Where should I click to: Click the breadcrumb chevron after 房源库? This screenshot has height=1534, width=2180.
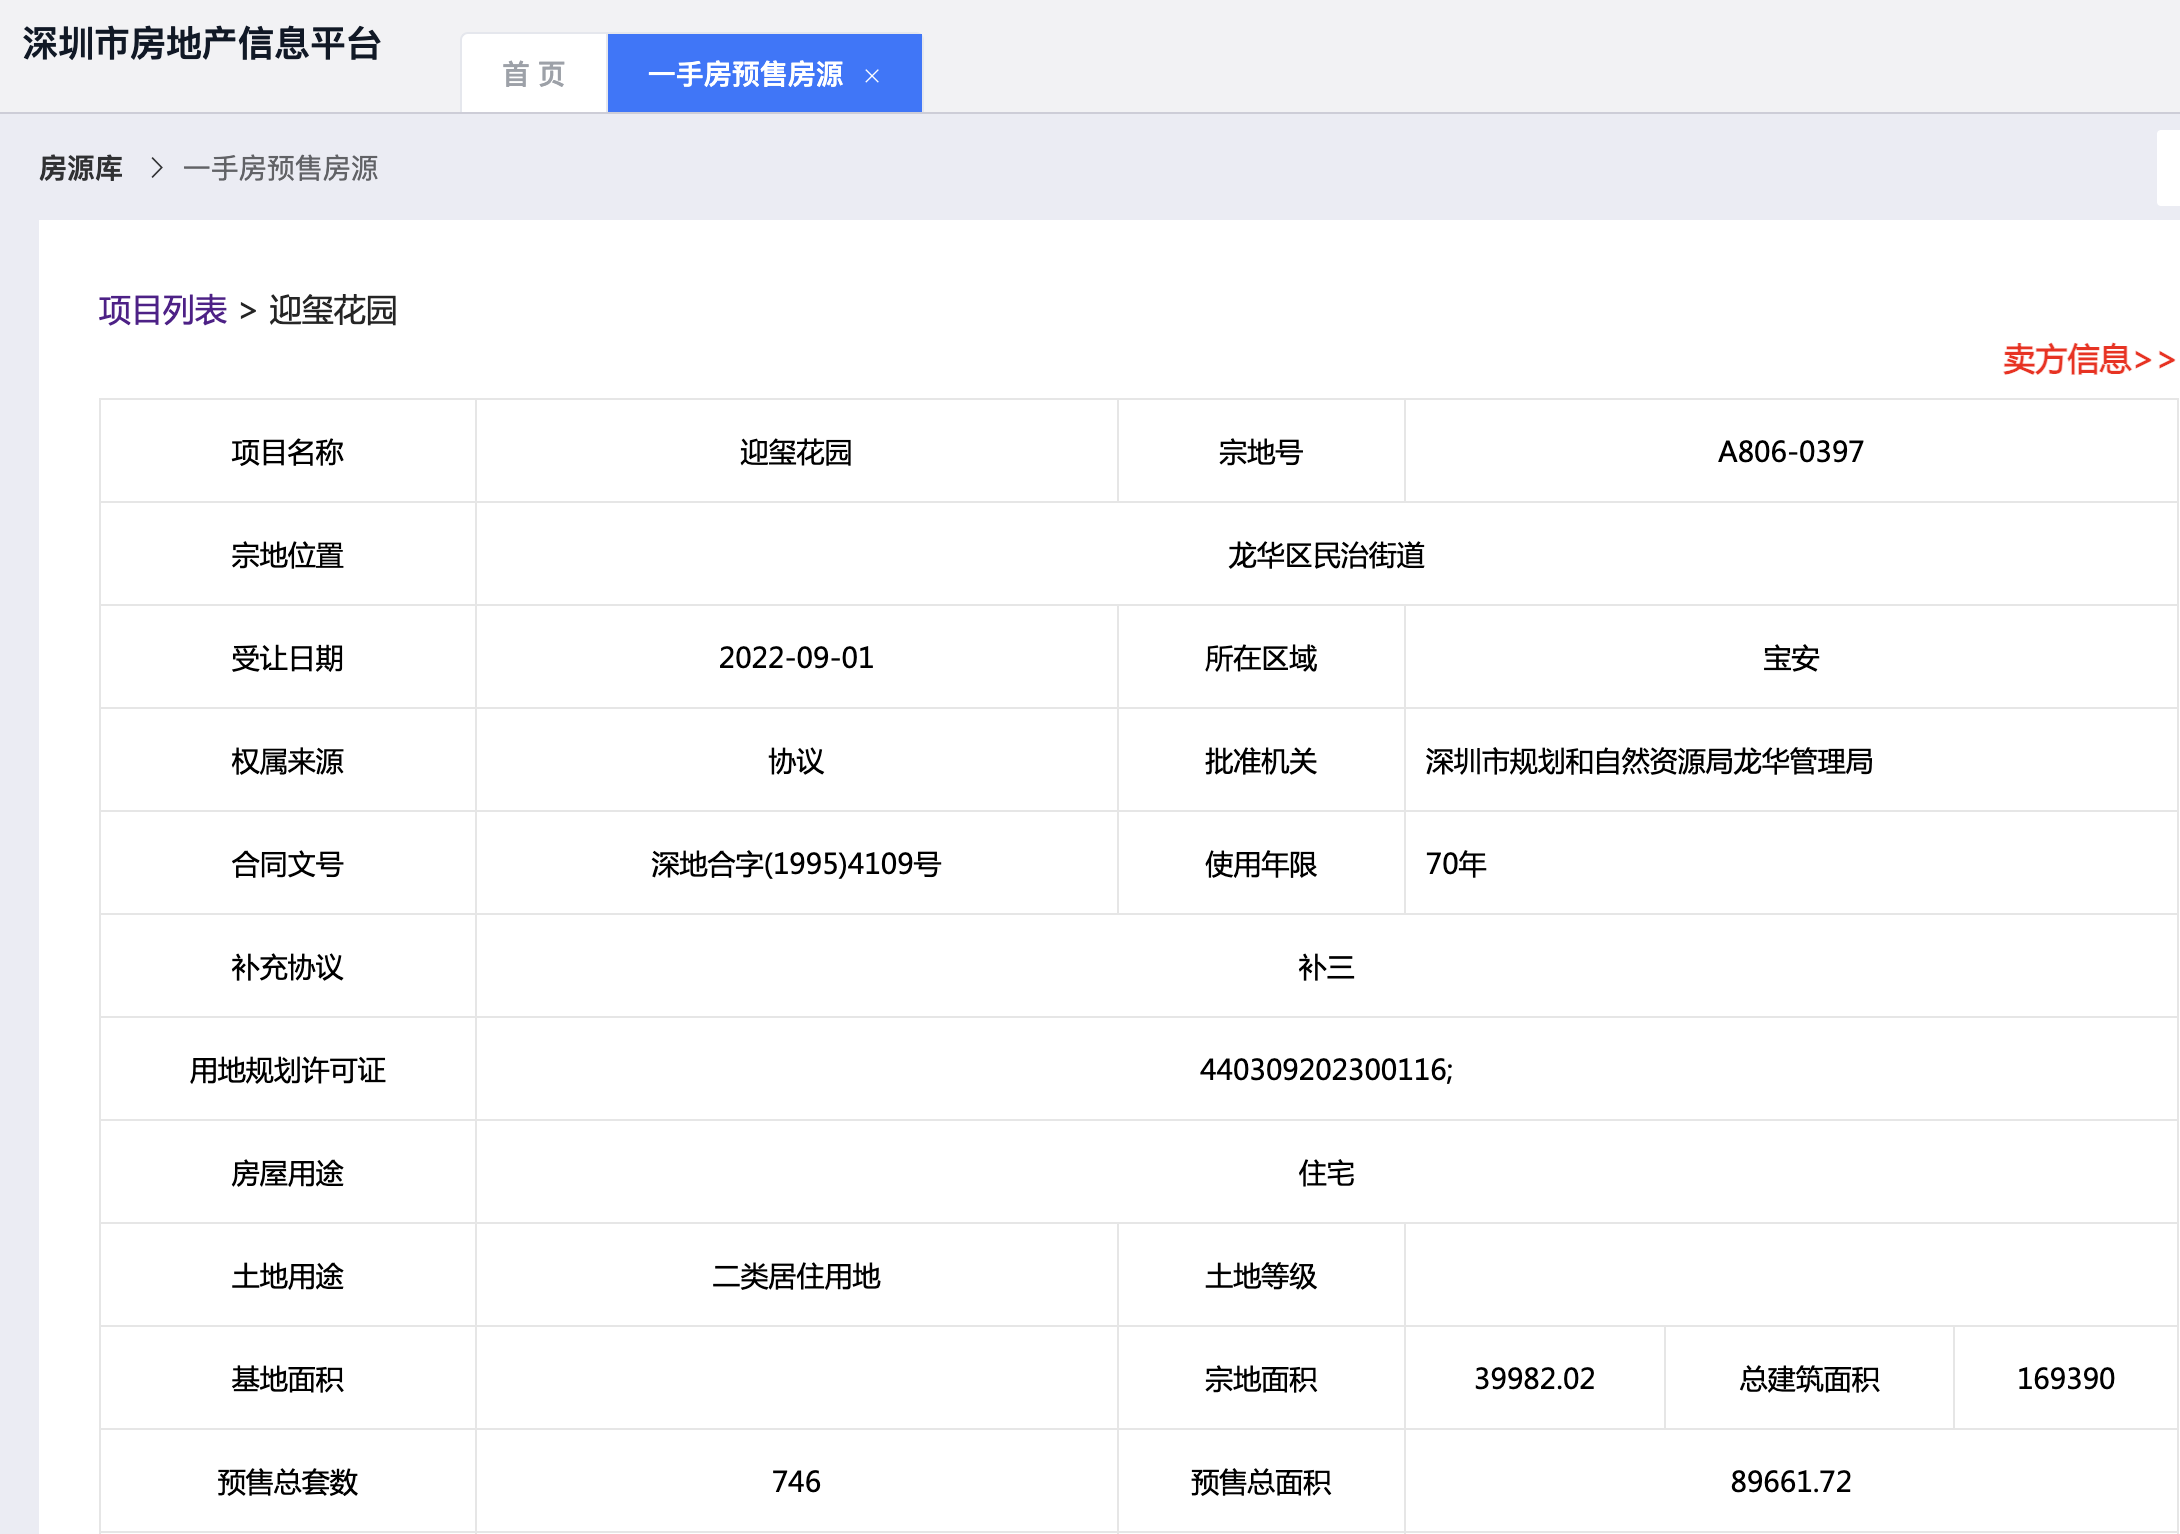(x=156, y=168)
